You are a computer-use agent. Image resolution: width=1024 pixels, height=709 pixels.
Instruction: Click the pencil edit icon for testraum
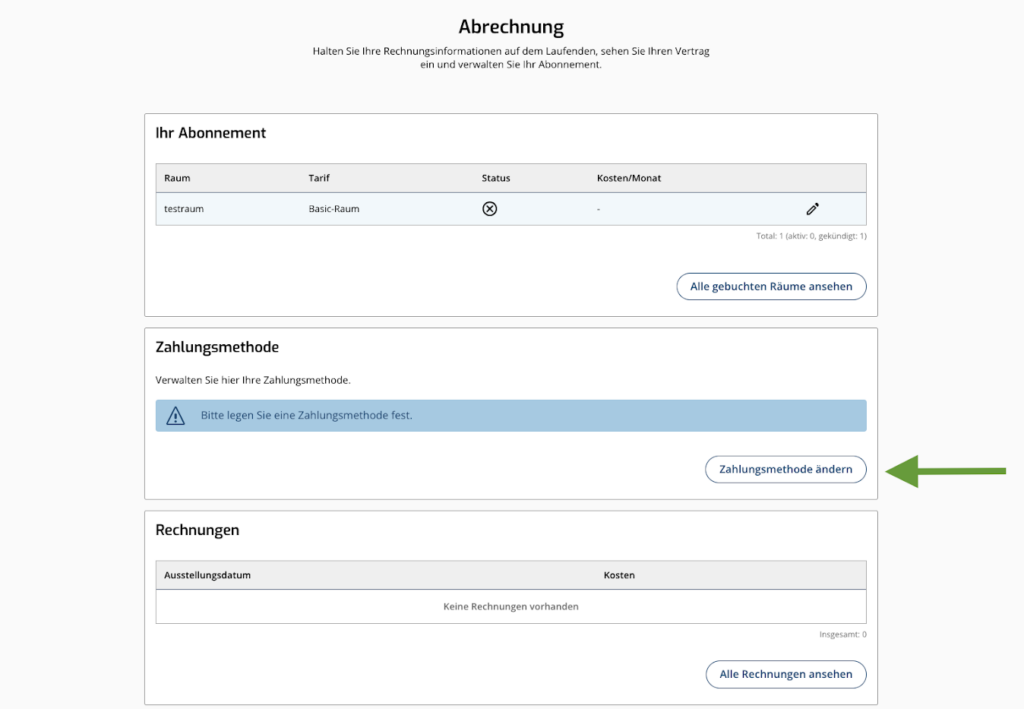tap(812, 209)
